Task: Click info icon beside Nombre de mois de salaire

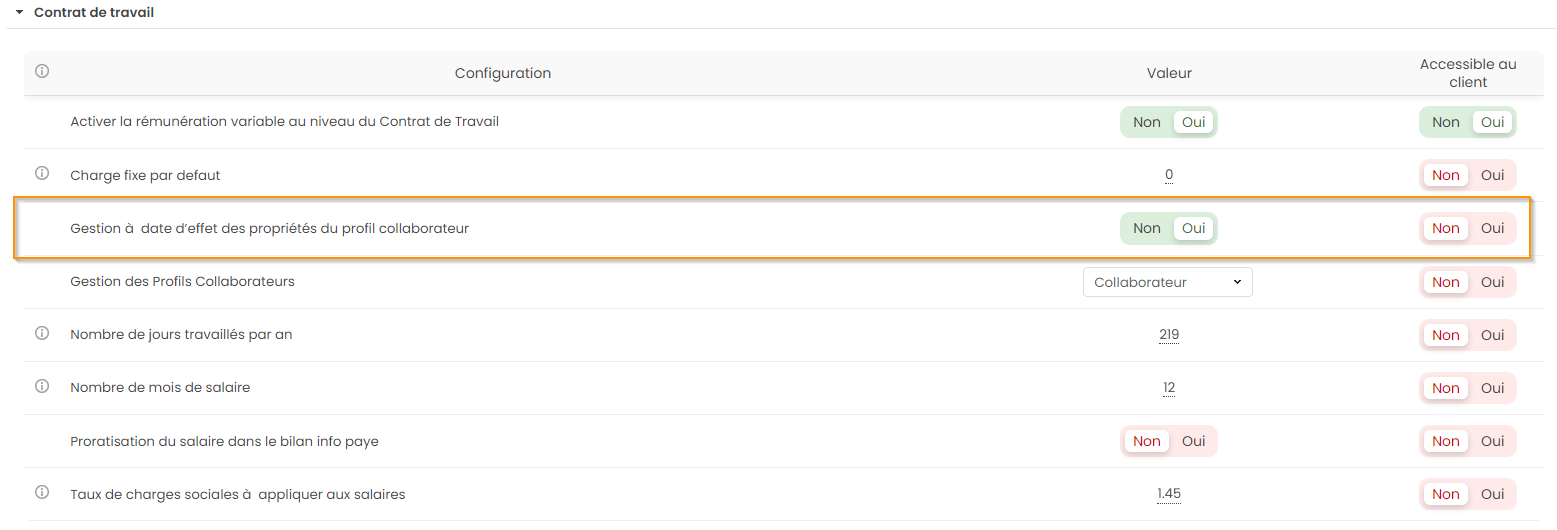Action: 42,386
